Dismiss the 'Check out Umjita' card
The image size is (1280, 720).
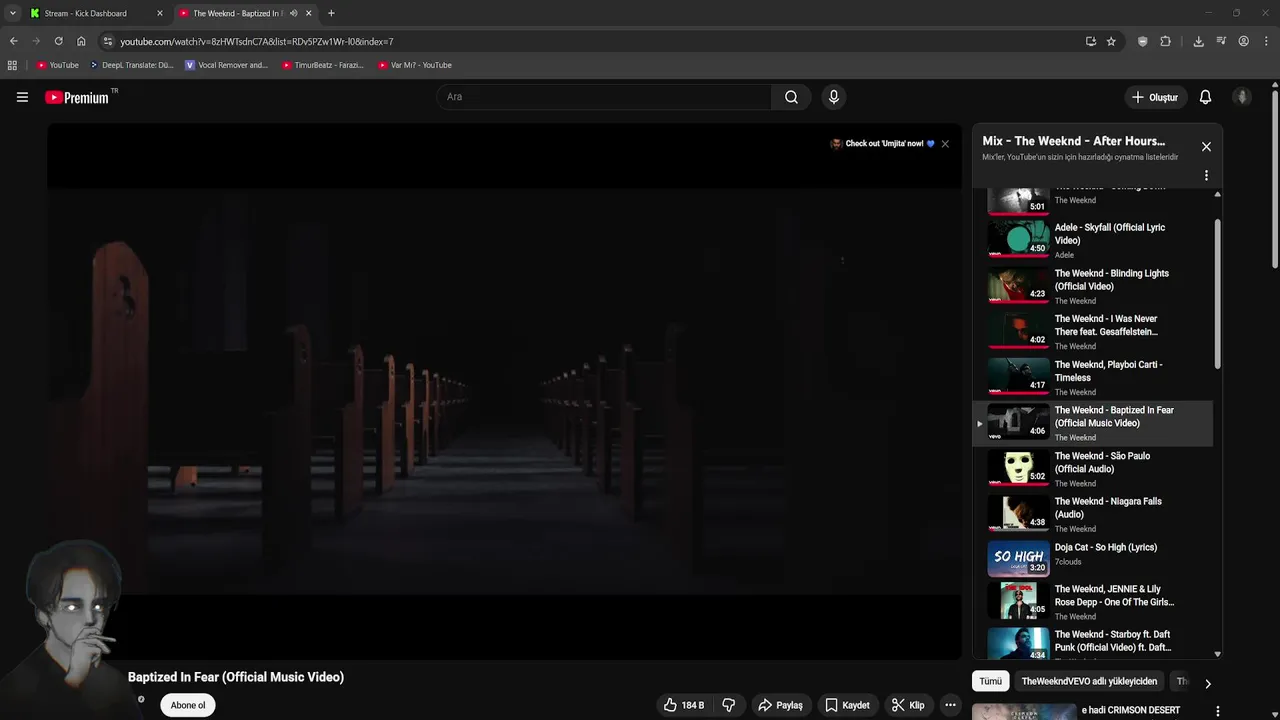click(945, 144)
